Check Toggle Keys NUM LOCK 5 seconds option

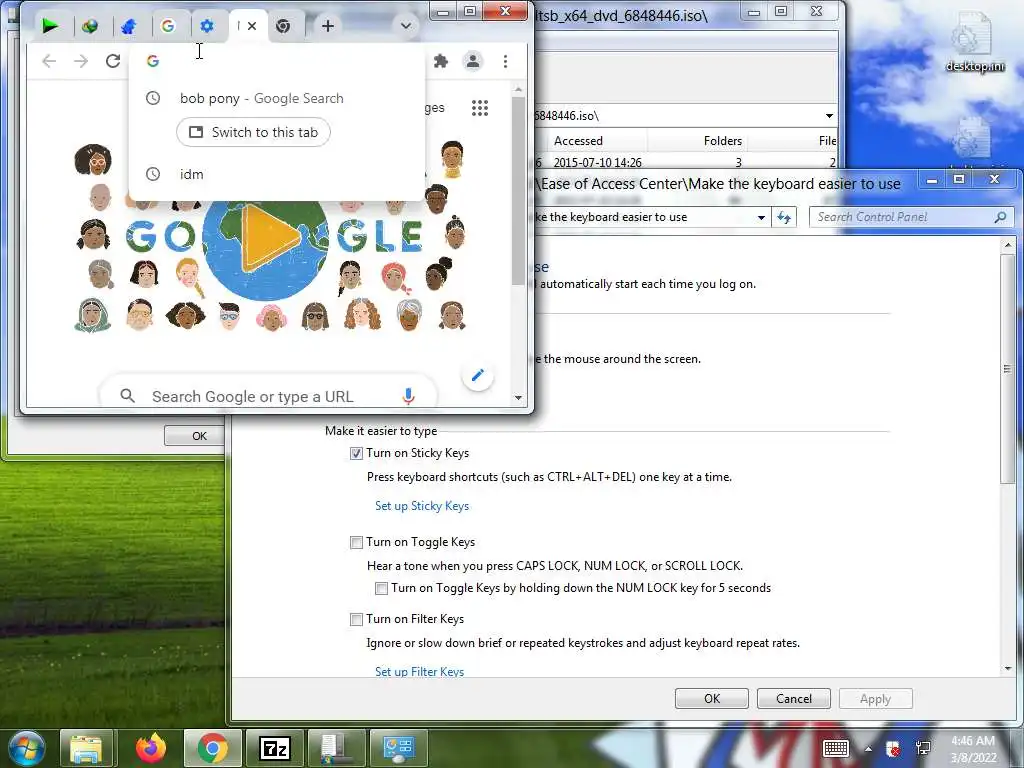click(381, 588)
